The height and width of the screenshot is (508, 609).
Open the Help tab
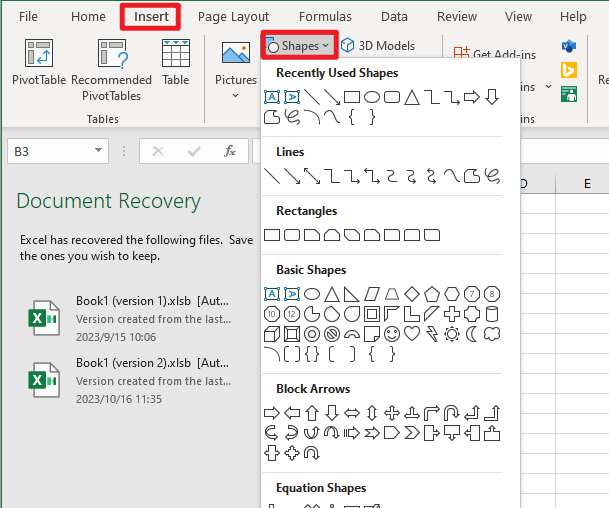pos(573,17)
